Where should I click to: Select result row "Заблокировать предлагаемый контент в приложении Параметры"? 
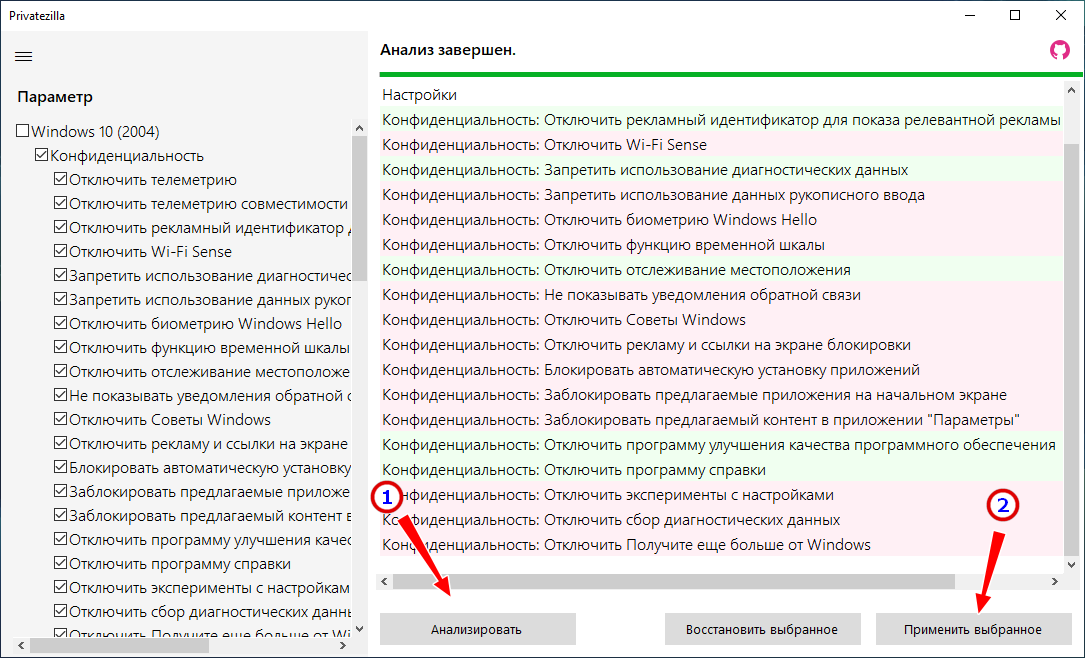[x=721, y=419]
